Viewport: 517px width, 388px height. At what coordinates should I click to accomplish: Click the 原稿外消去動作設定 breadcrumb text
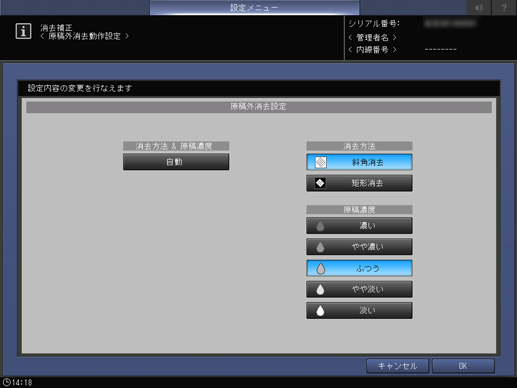84,36
